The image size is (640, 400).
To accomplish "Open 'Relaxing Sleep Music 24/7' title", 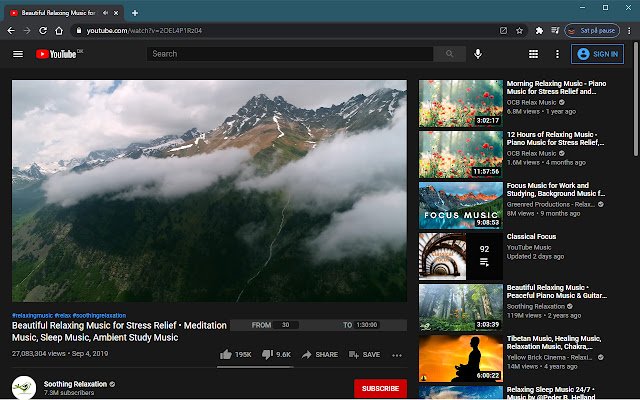I will click(x=551, y=393).
